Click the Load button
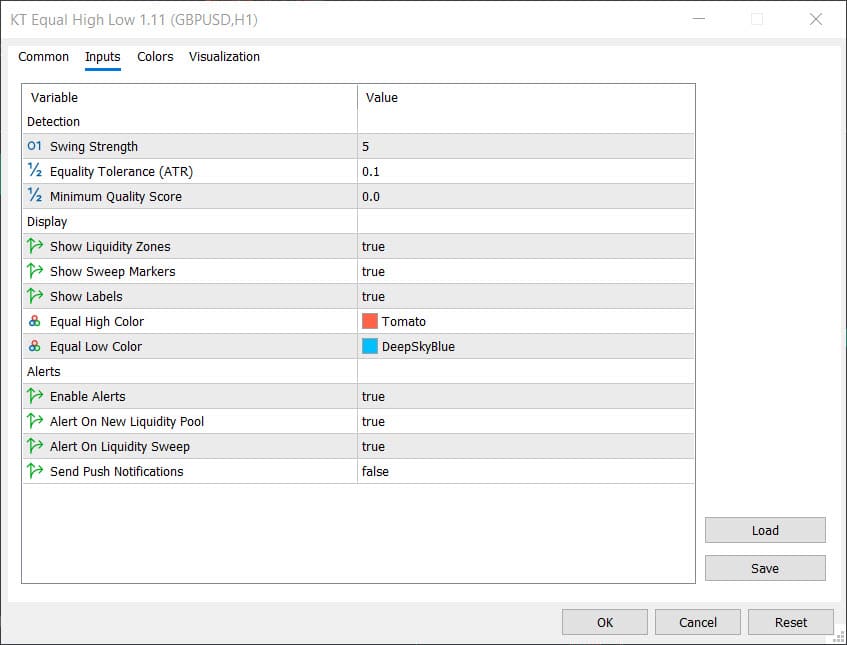This screenshot has width=847, height=645. [765, 530]
